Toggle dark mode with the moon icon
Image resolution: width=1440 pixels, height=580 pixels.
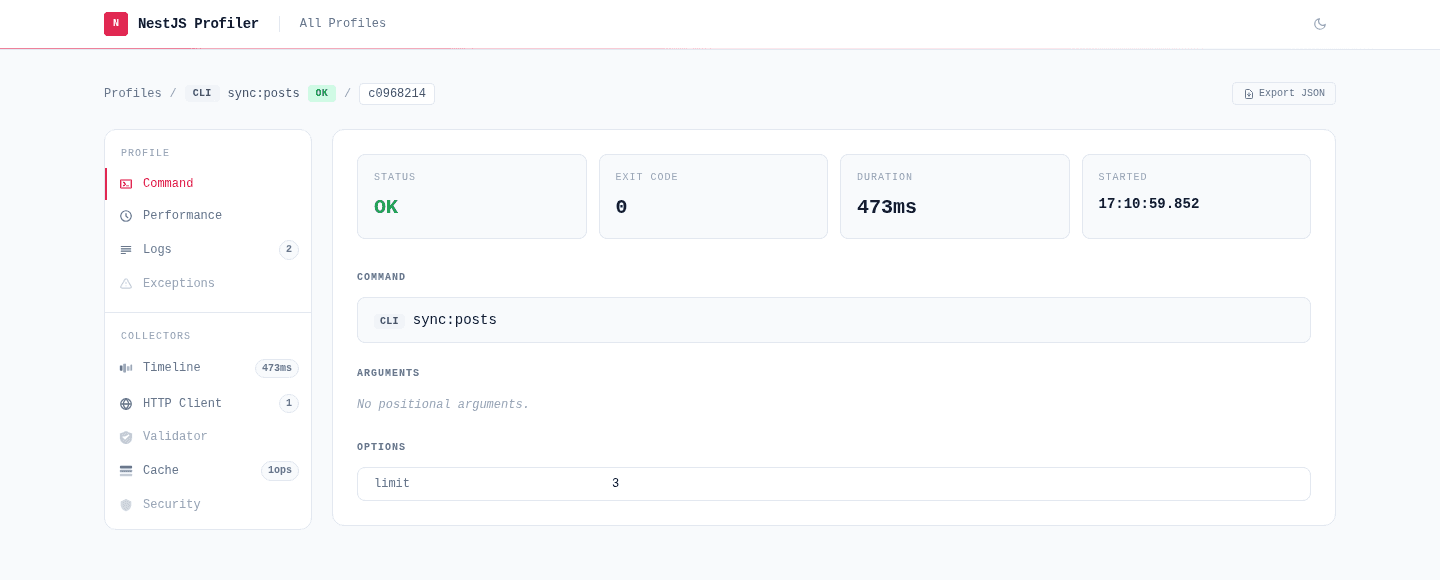pyautogui.click(x=1320, y=24)
